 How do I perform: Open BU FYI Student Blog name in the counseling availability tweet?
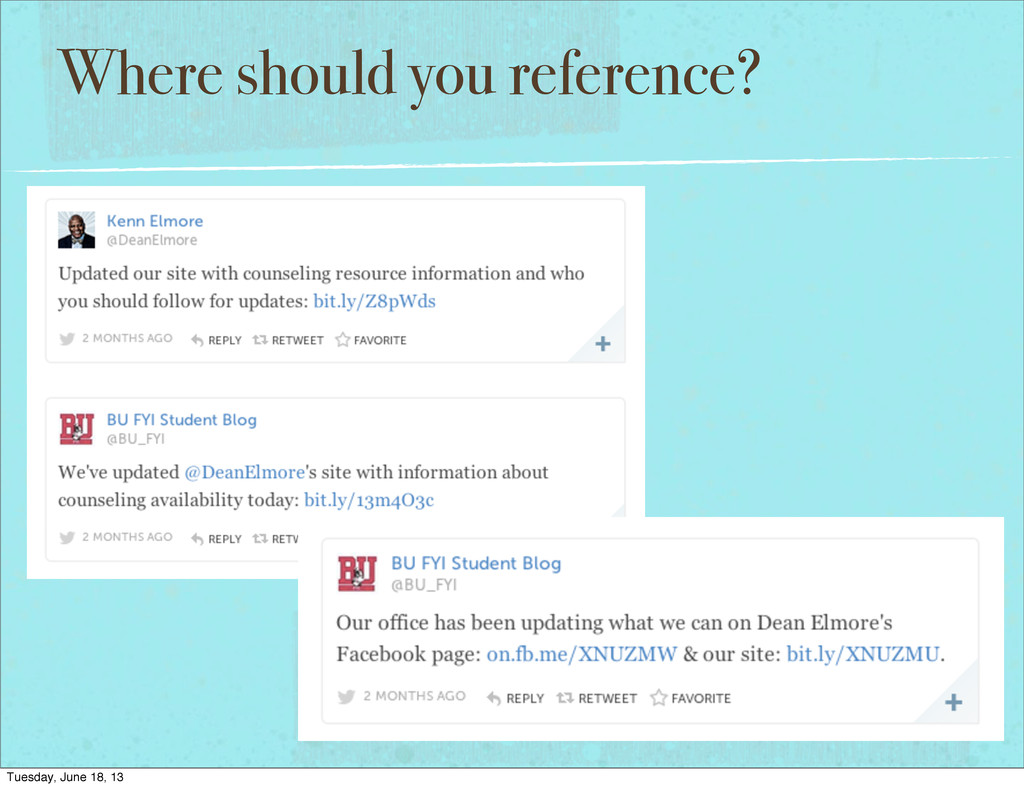(182, 419)
